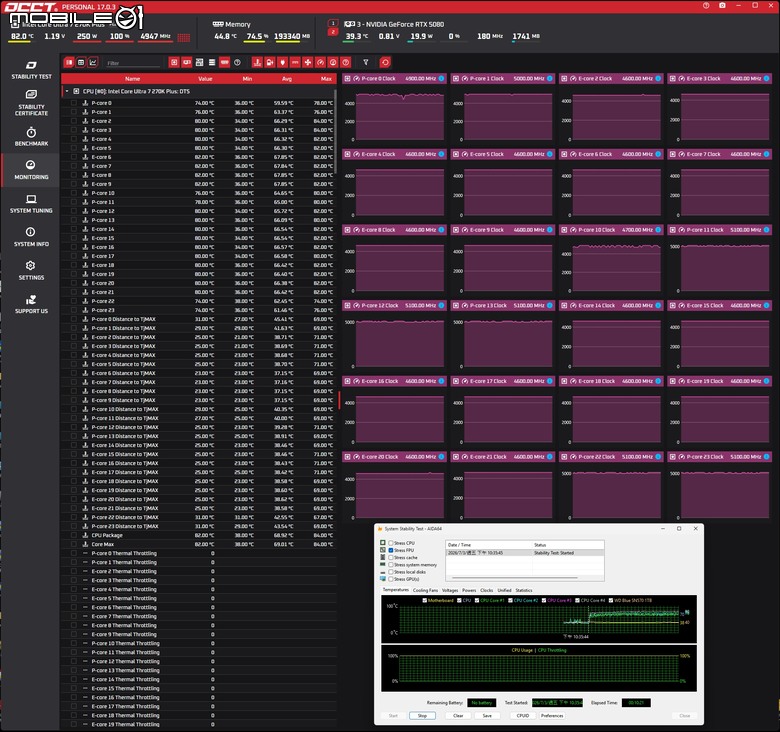Click the fan sensors filter icon
Viewport: 780px width, 732px height.
(308, 62)
